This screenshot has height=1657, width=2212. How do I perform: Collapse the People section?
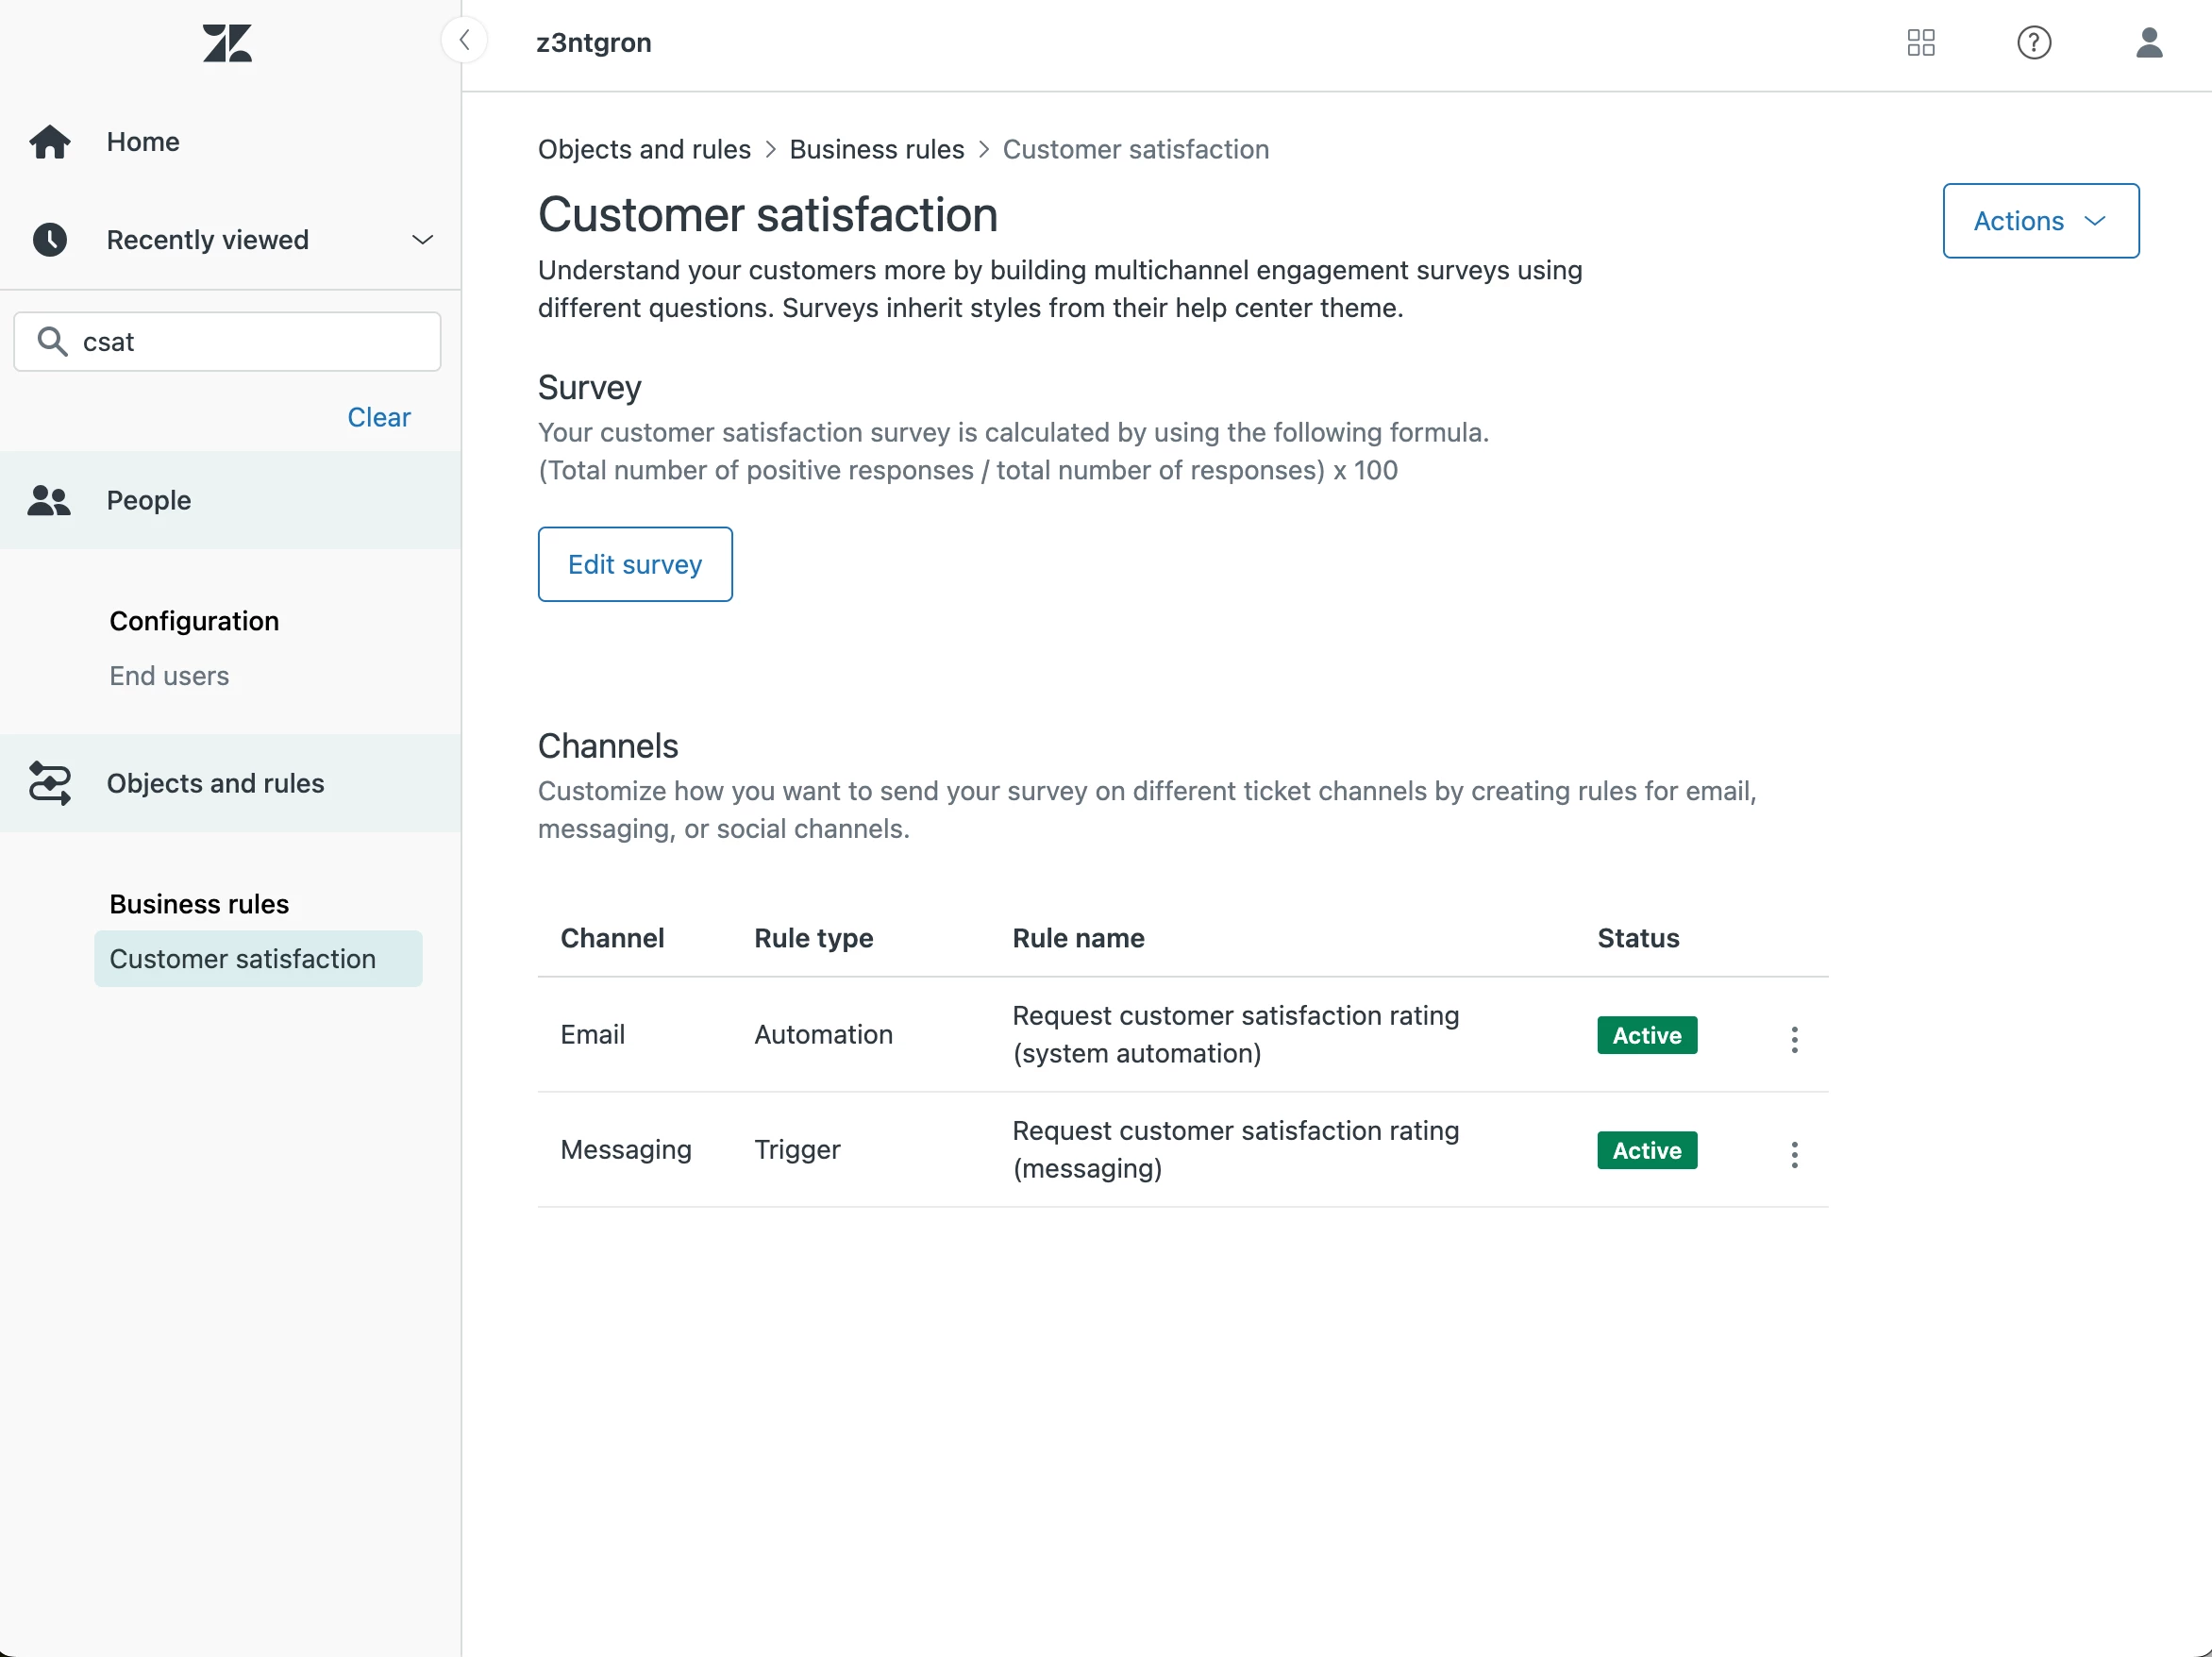148,500
